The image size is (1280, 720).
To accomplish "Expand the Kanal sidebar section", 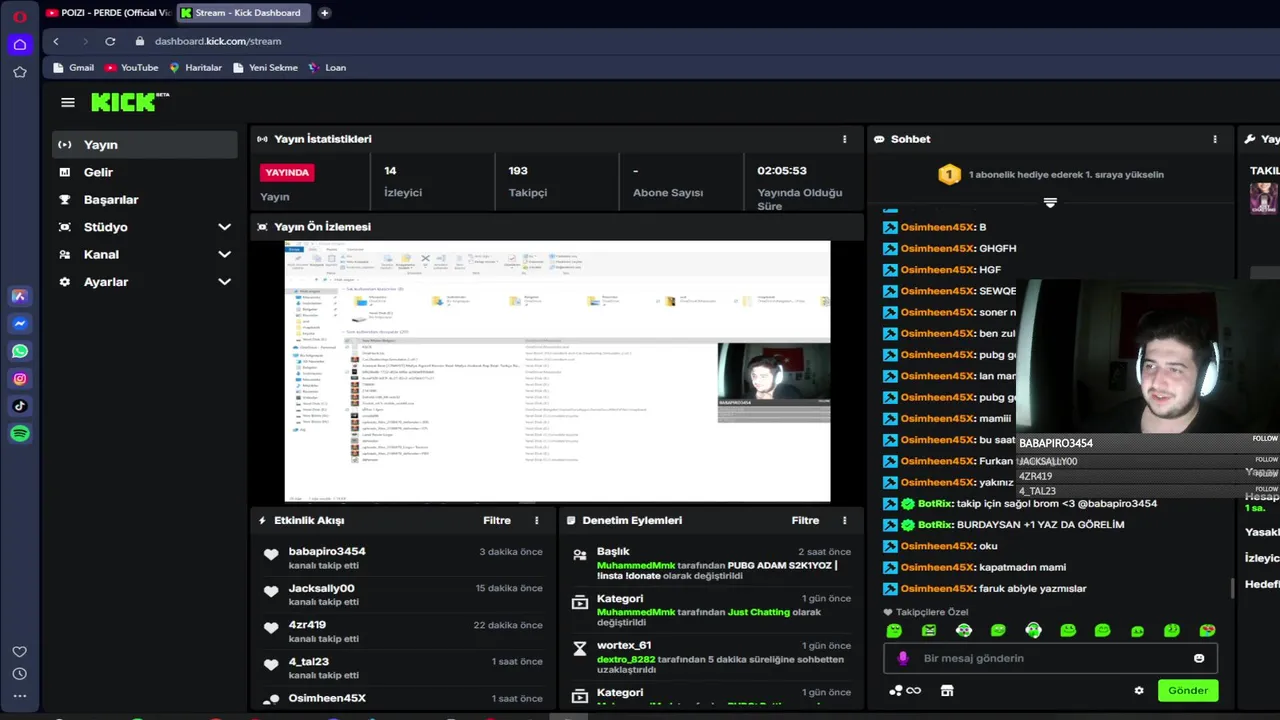I will pos(224,254).
